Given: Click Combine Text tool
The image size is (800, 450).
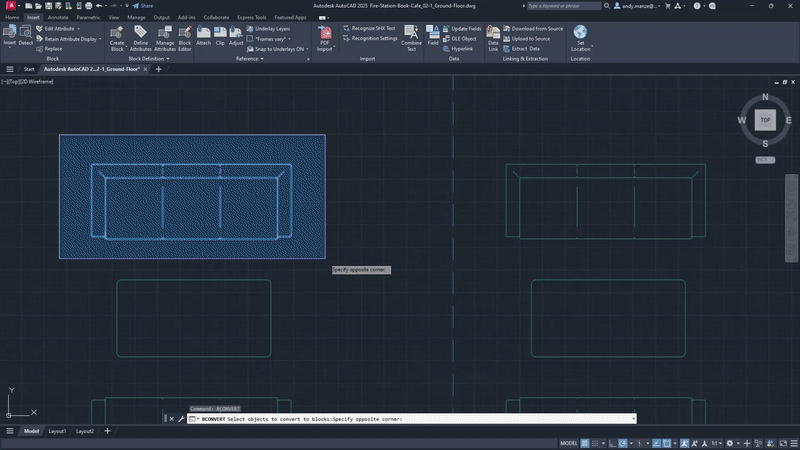Looking at the screenshot, I should [x=411, y=38].
